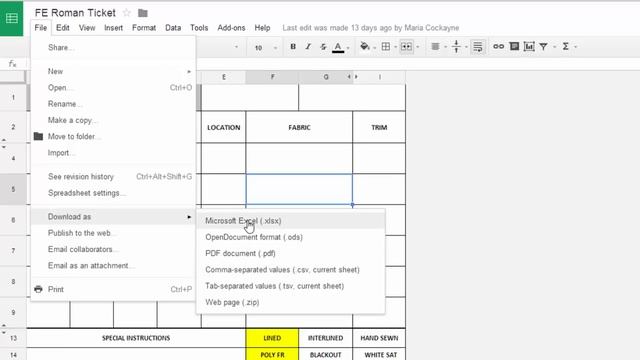
Task: Click the horizontal align icon
Action: tap(435, 47)
